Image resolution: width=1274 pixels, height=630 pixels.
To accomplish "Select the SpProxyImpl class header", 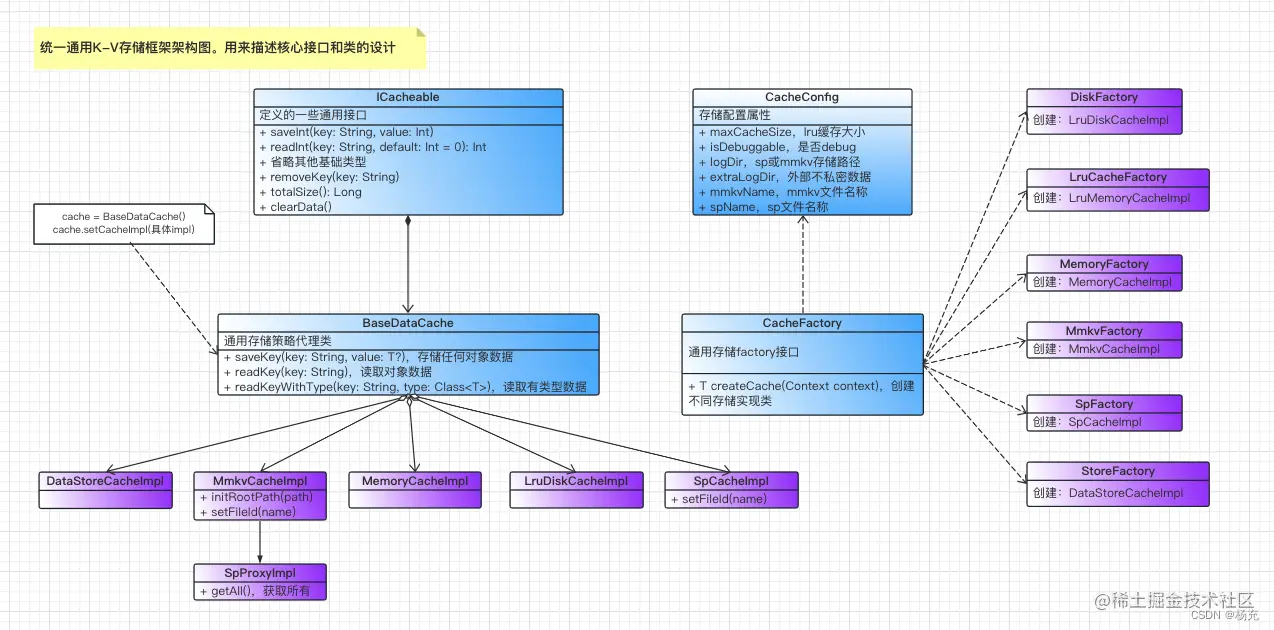I will click(x=260, y=573).
